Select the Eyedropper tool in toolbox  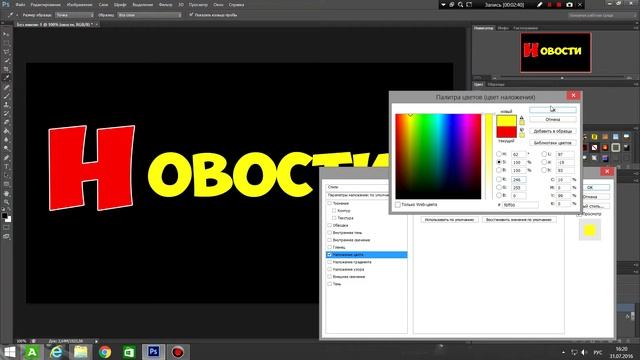pos(6,78)
